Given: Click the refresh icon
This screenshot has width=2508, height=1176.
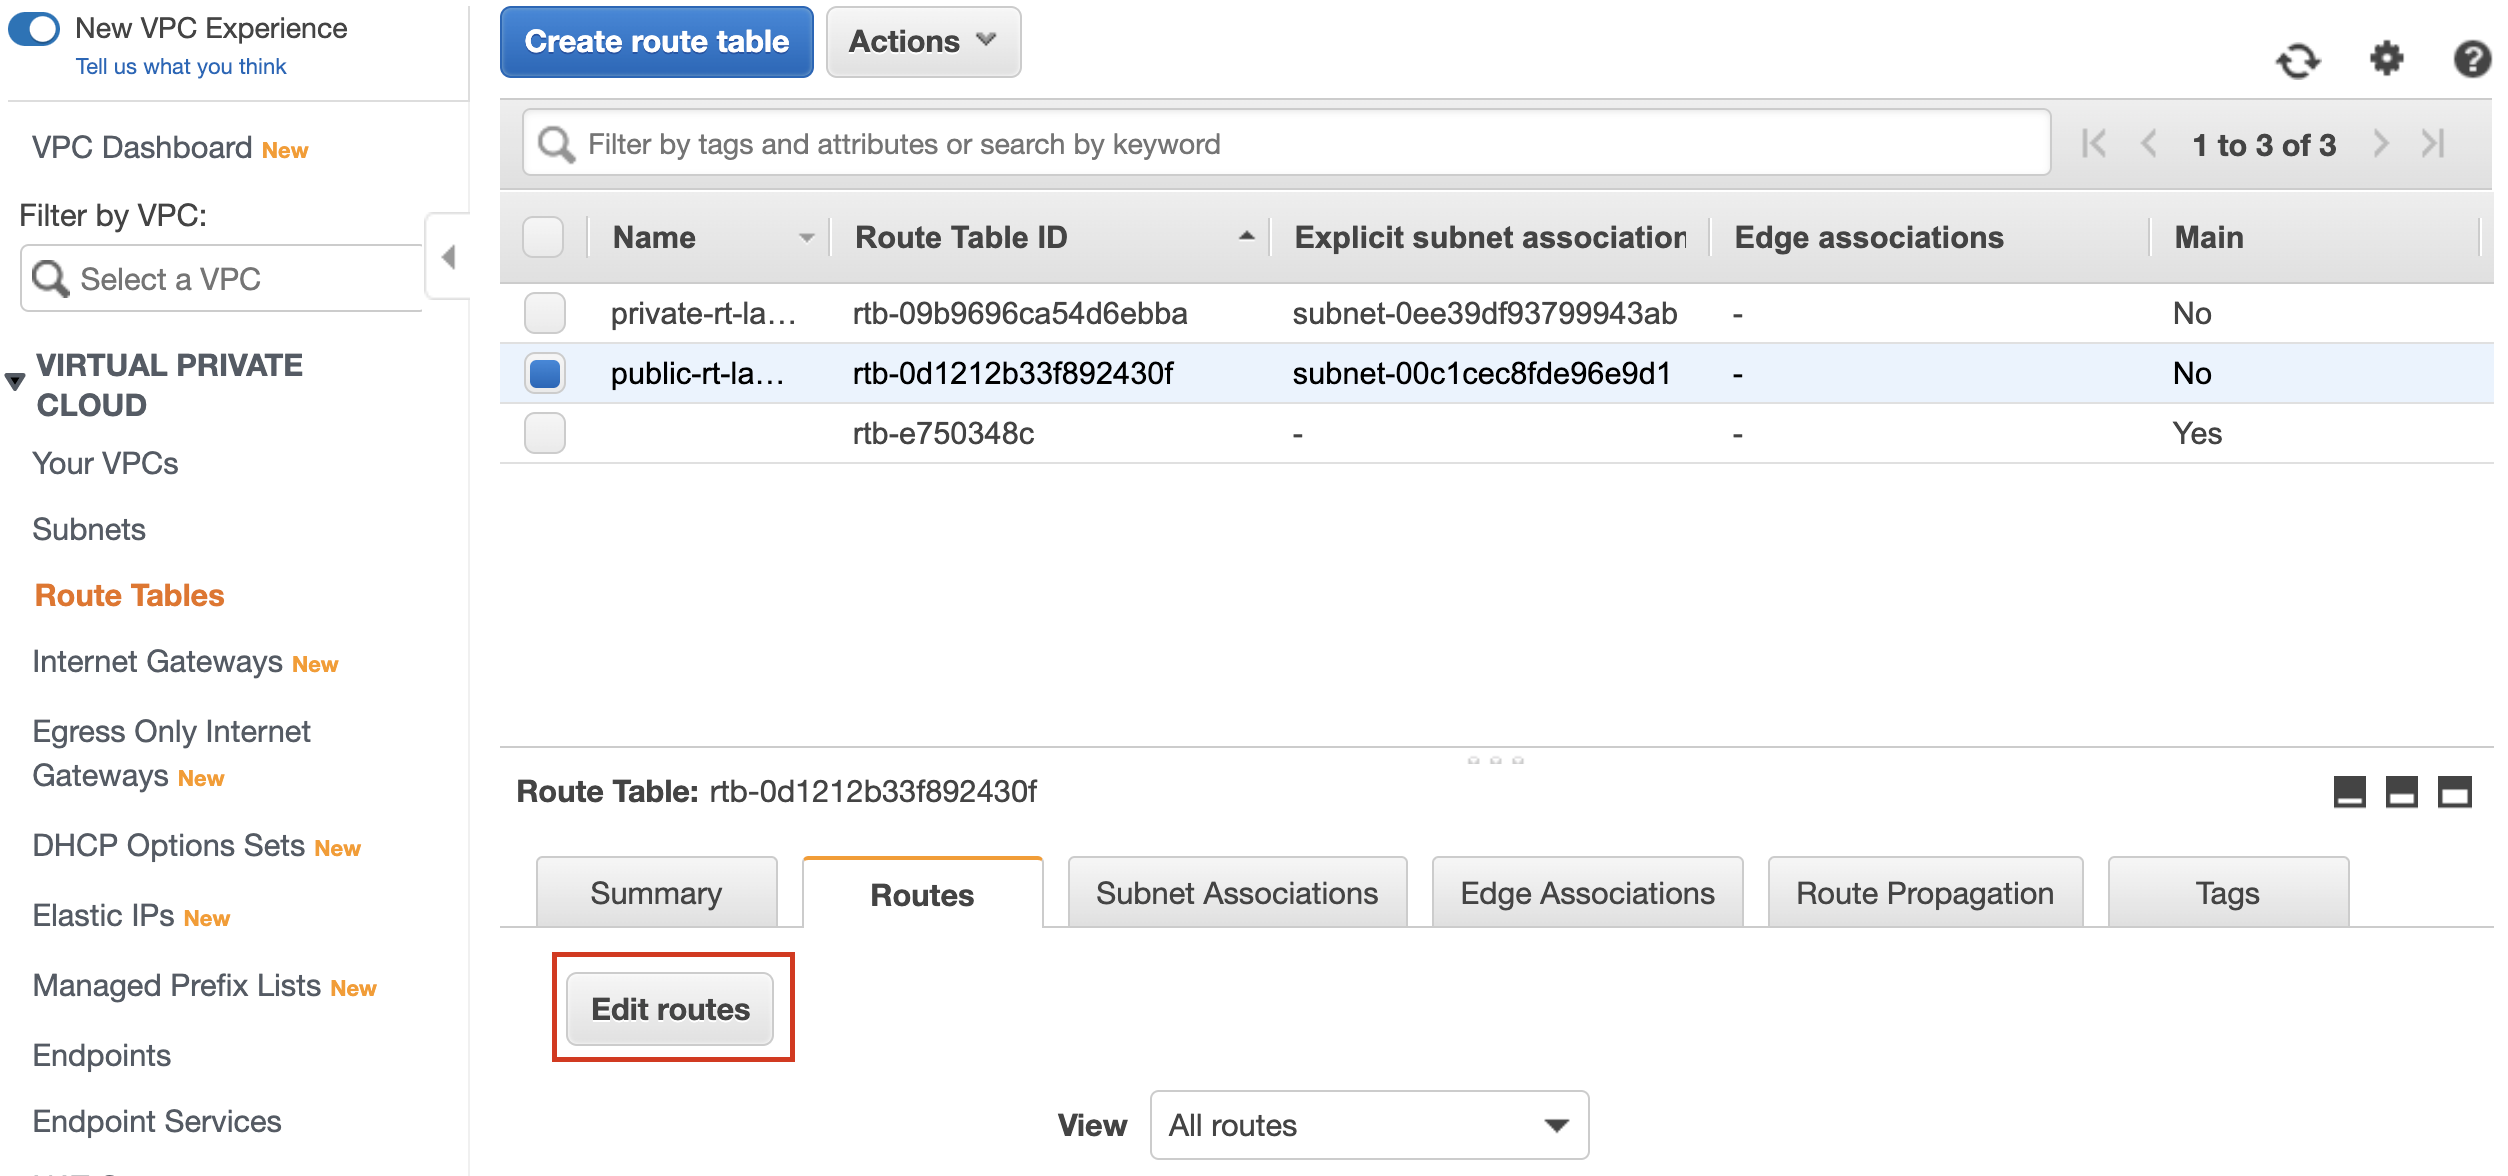Looking at the screenshot, I should [2298, 61].
